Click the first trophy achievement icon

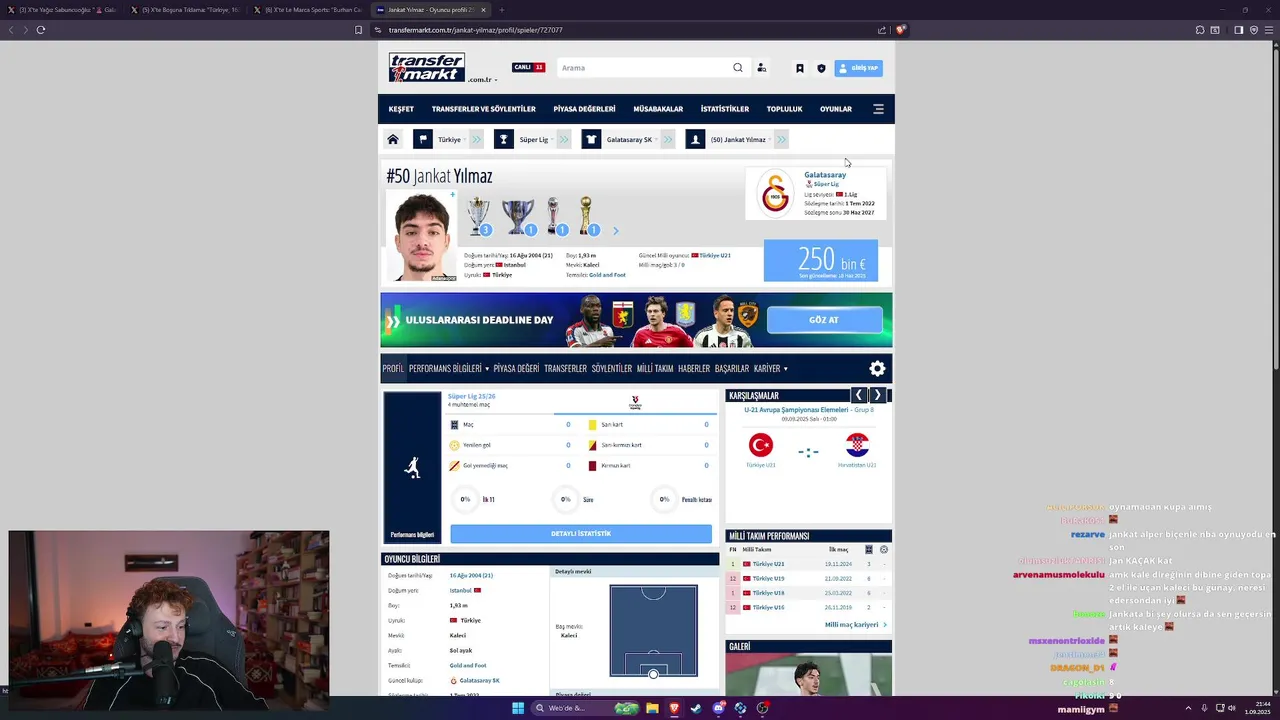tap(479, 215)
